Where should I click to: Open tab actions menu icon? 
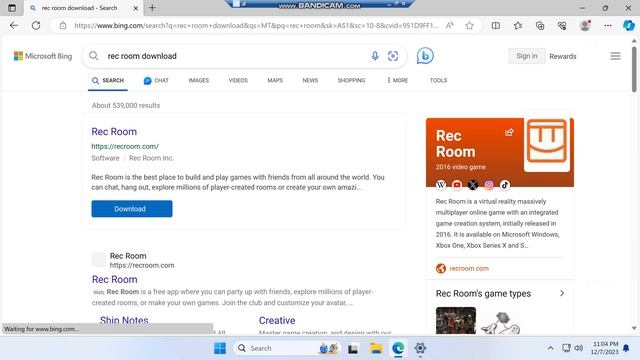(12, 8)
